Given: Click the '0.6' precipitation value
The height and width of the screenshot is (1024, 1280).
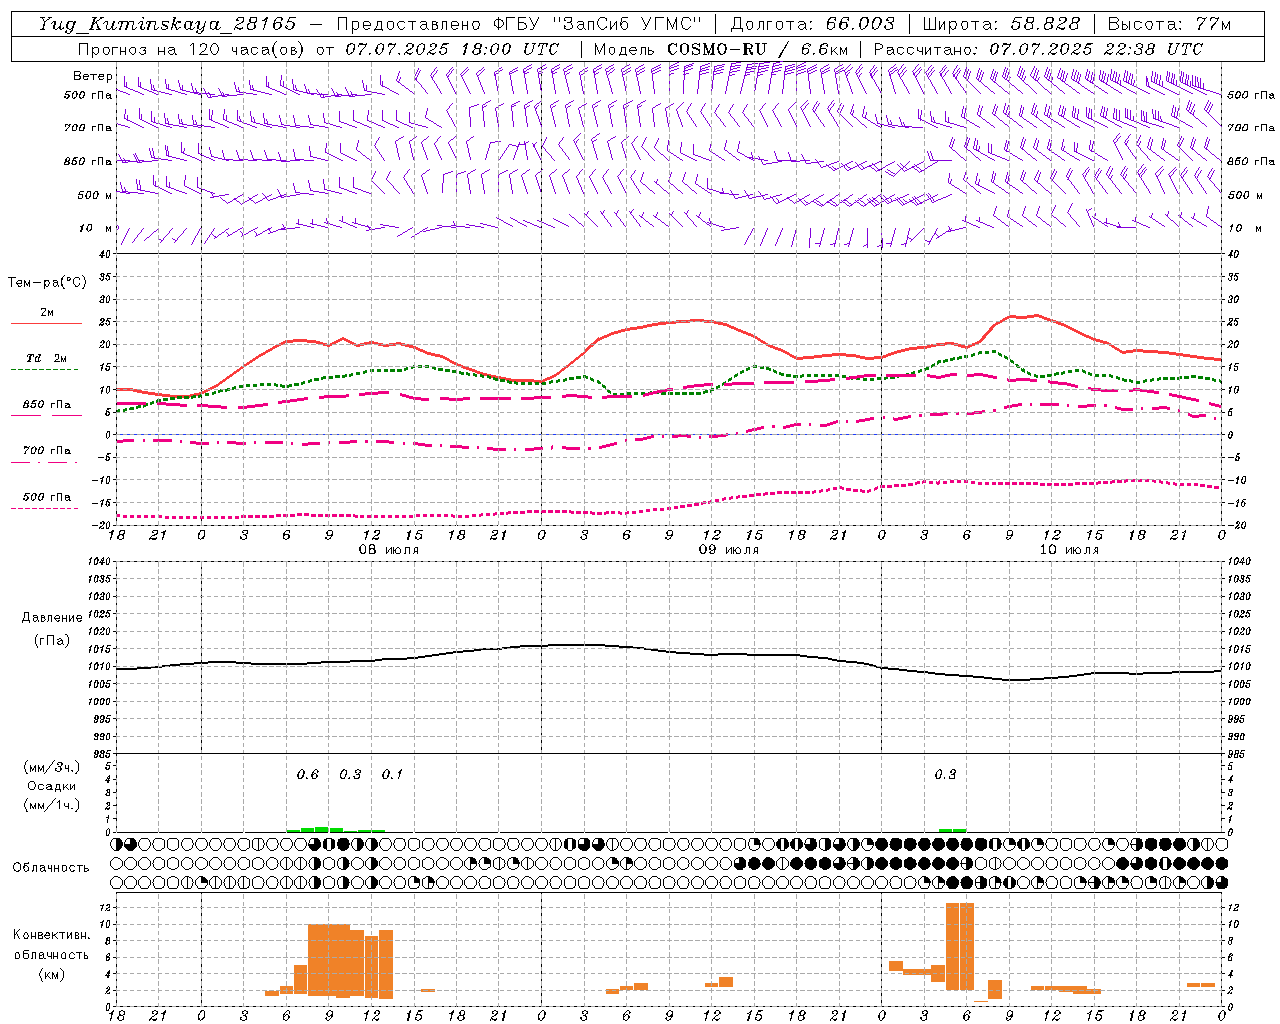Looking at the screenshot, I should click(x=308, y=775).
